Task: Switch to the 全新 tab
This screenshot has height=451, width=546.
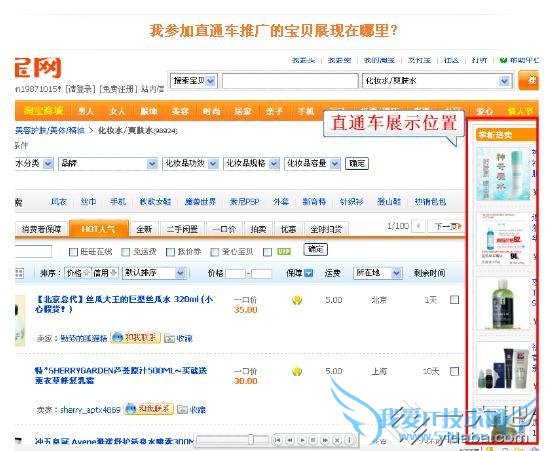Action: click(144, 229)
